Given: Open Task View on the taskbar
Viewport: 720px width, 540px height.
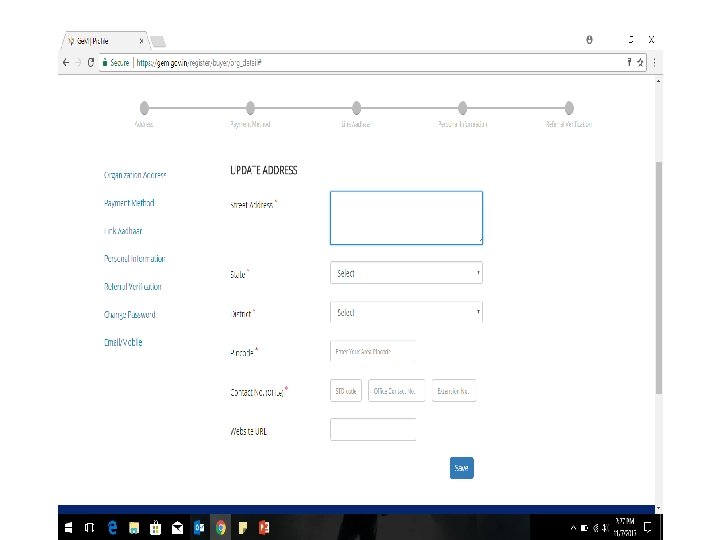Looking at the screenshot, I should (90, 528).
